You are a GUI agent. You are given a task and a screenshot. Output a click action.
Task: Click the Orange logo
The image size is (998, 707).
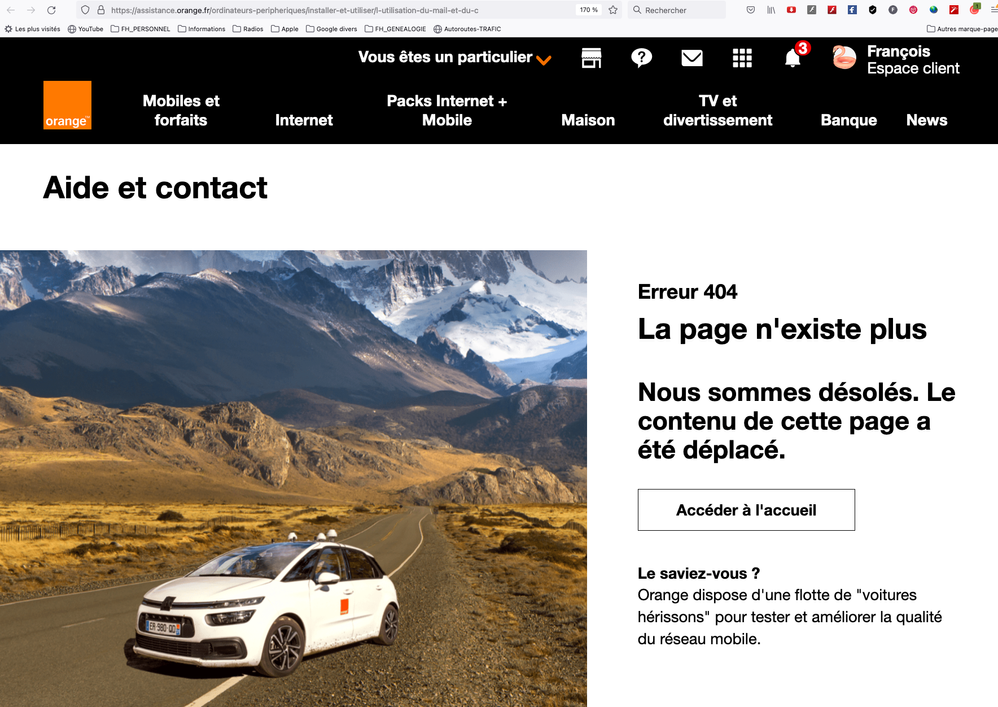pyautogui.click(x=67, y=105)
